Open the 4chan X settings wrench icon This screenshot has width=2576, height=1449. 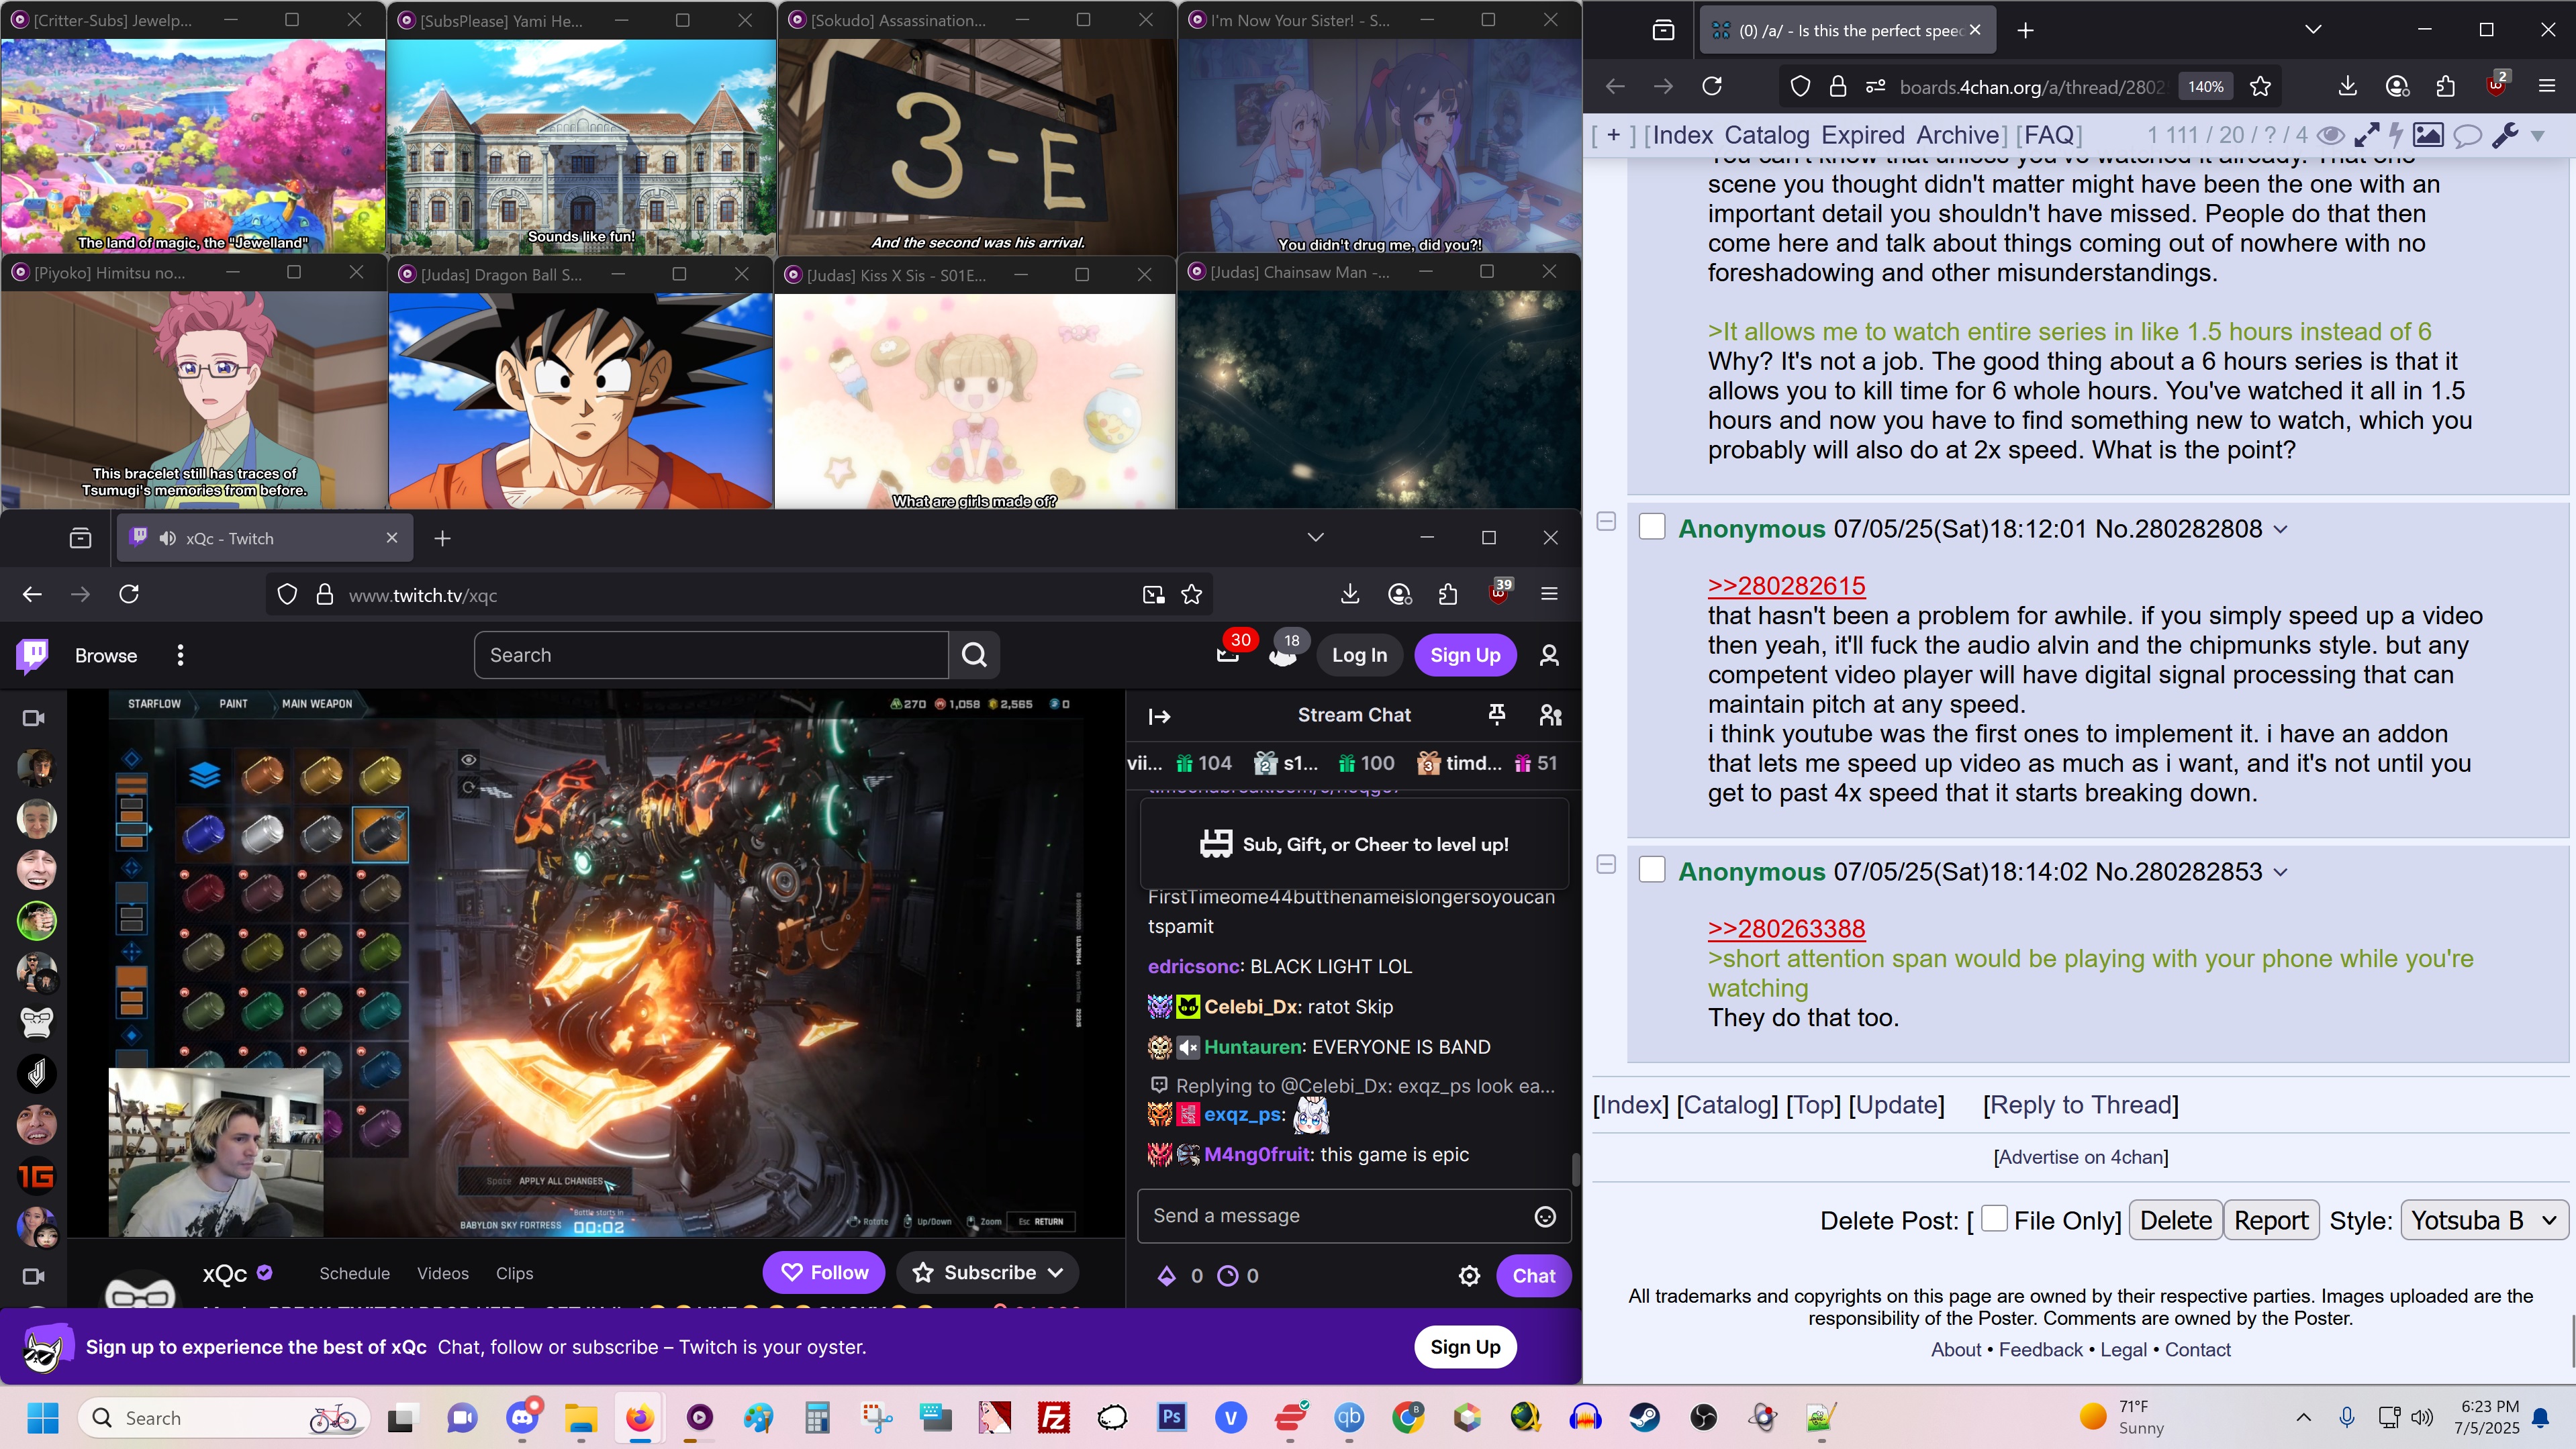click(x=2505, y=135)
